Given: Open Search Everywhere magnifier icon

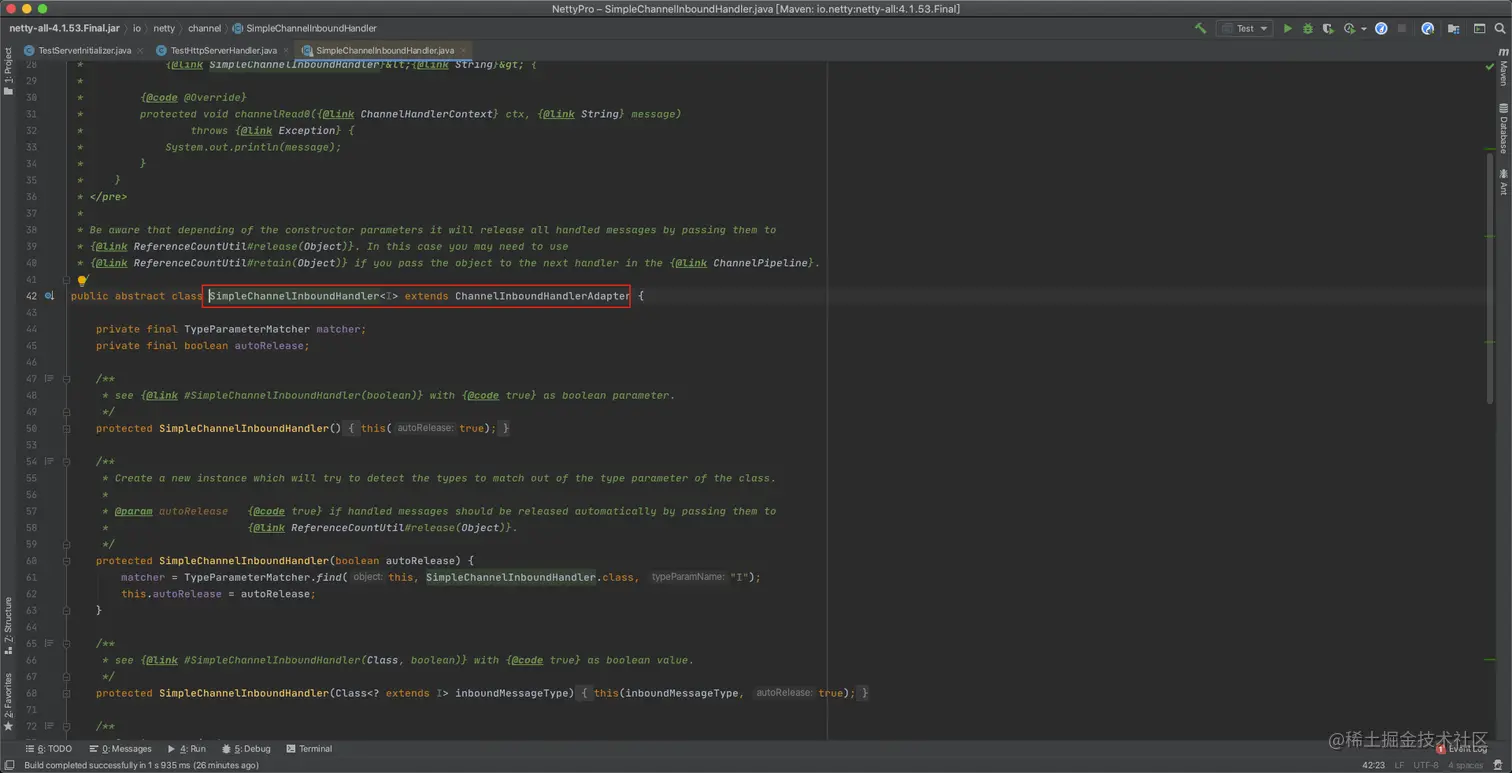Looking at the screenshot, I should point(1500,29).
